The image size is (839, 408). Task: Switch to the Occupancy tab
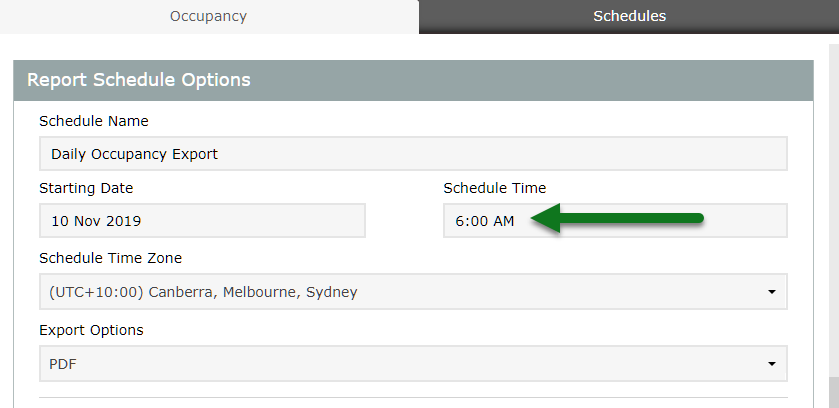click(208, 16)
